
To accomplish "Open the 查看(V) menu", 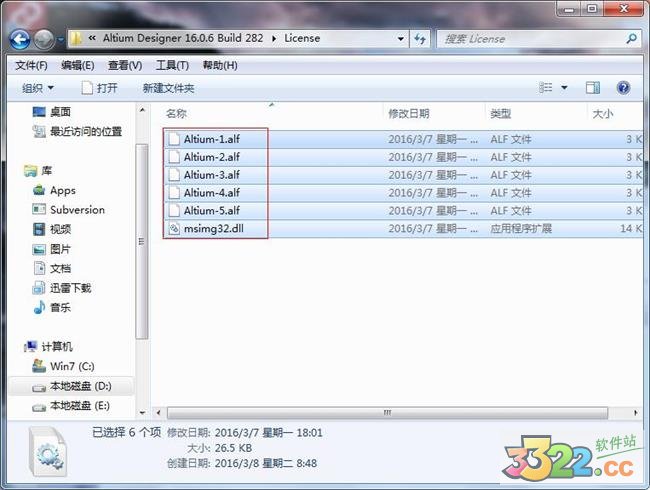I will (x=125, y=65).
